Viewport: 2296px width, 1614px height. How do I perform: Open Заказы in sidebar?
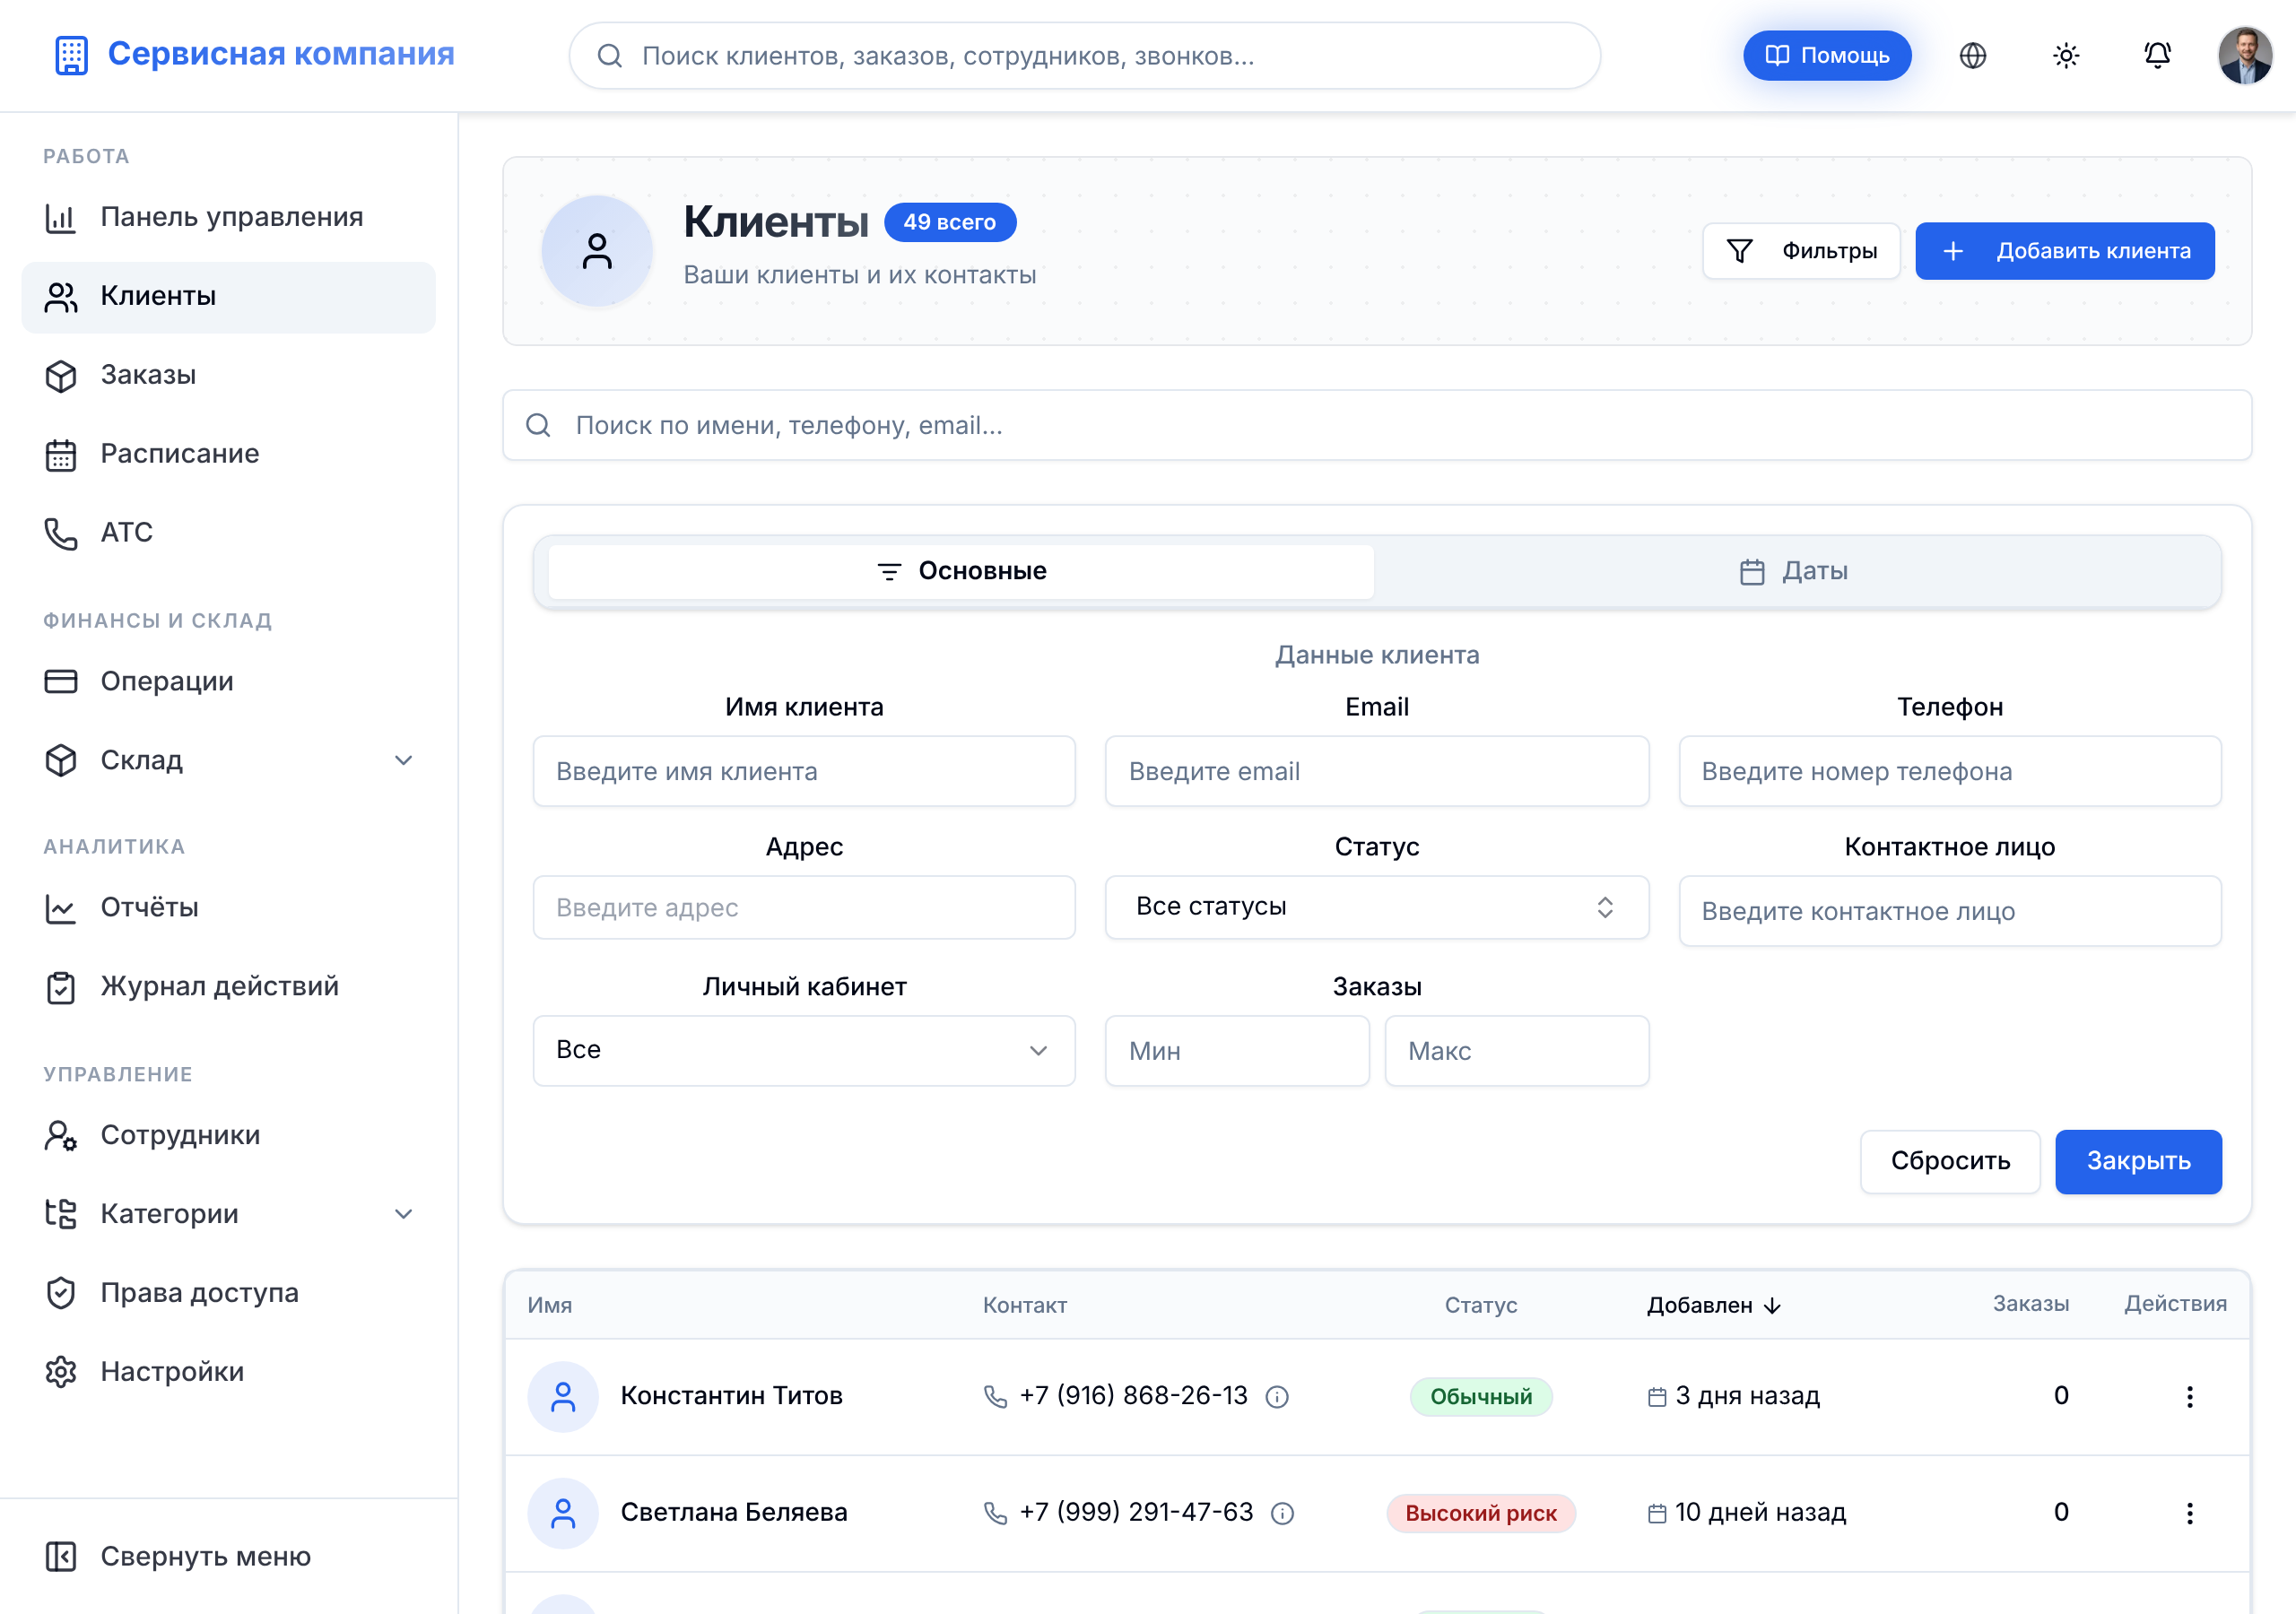point(229,376)
